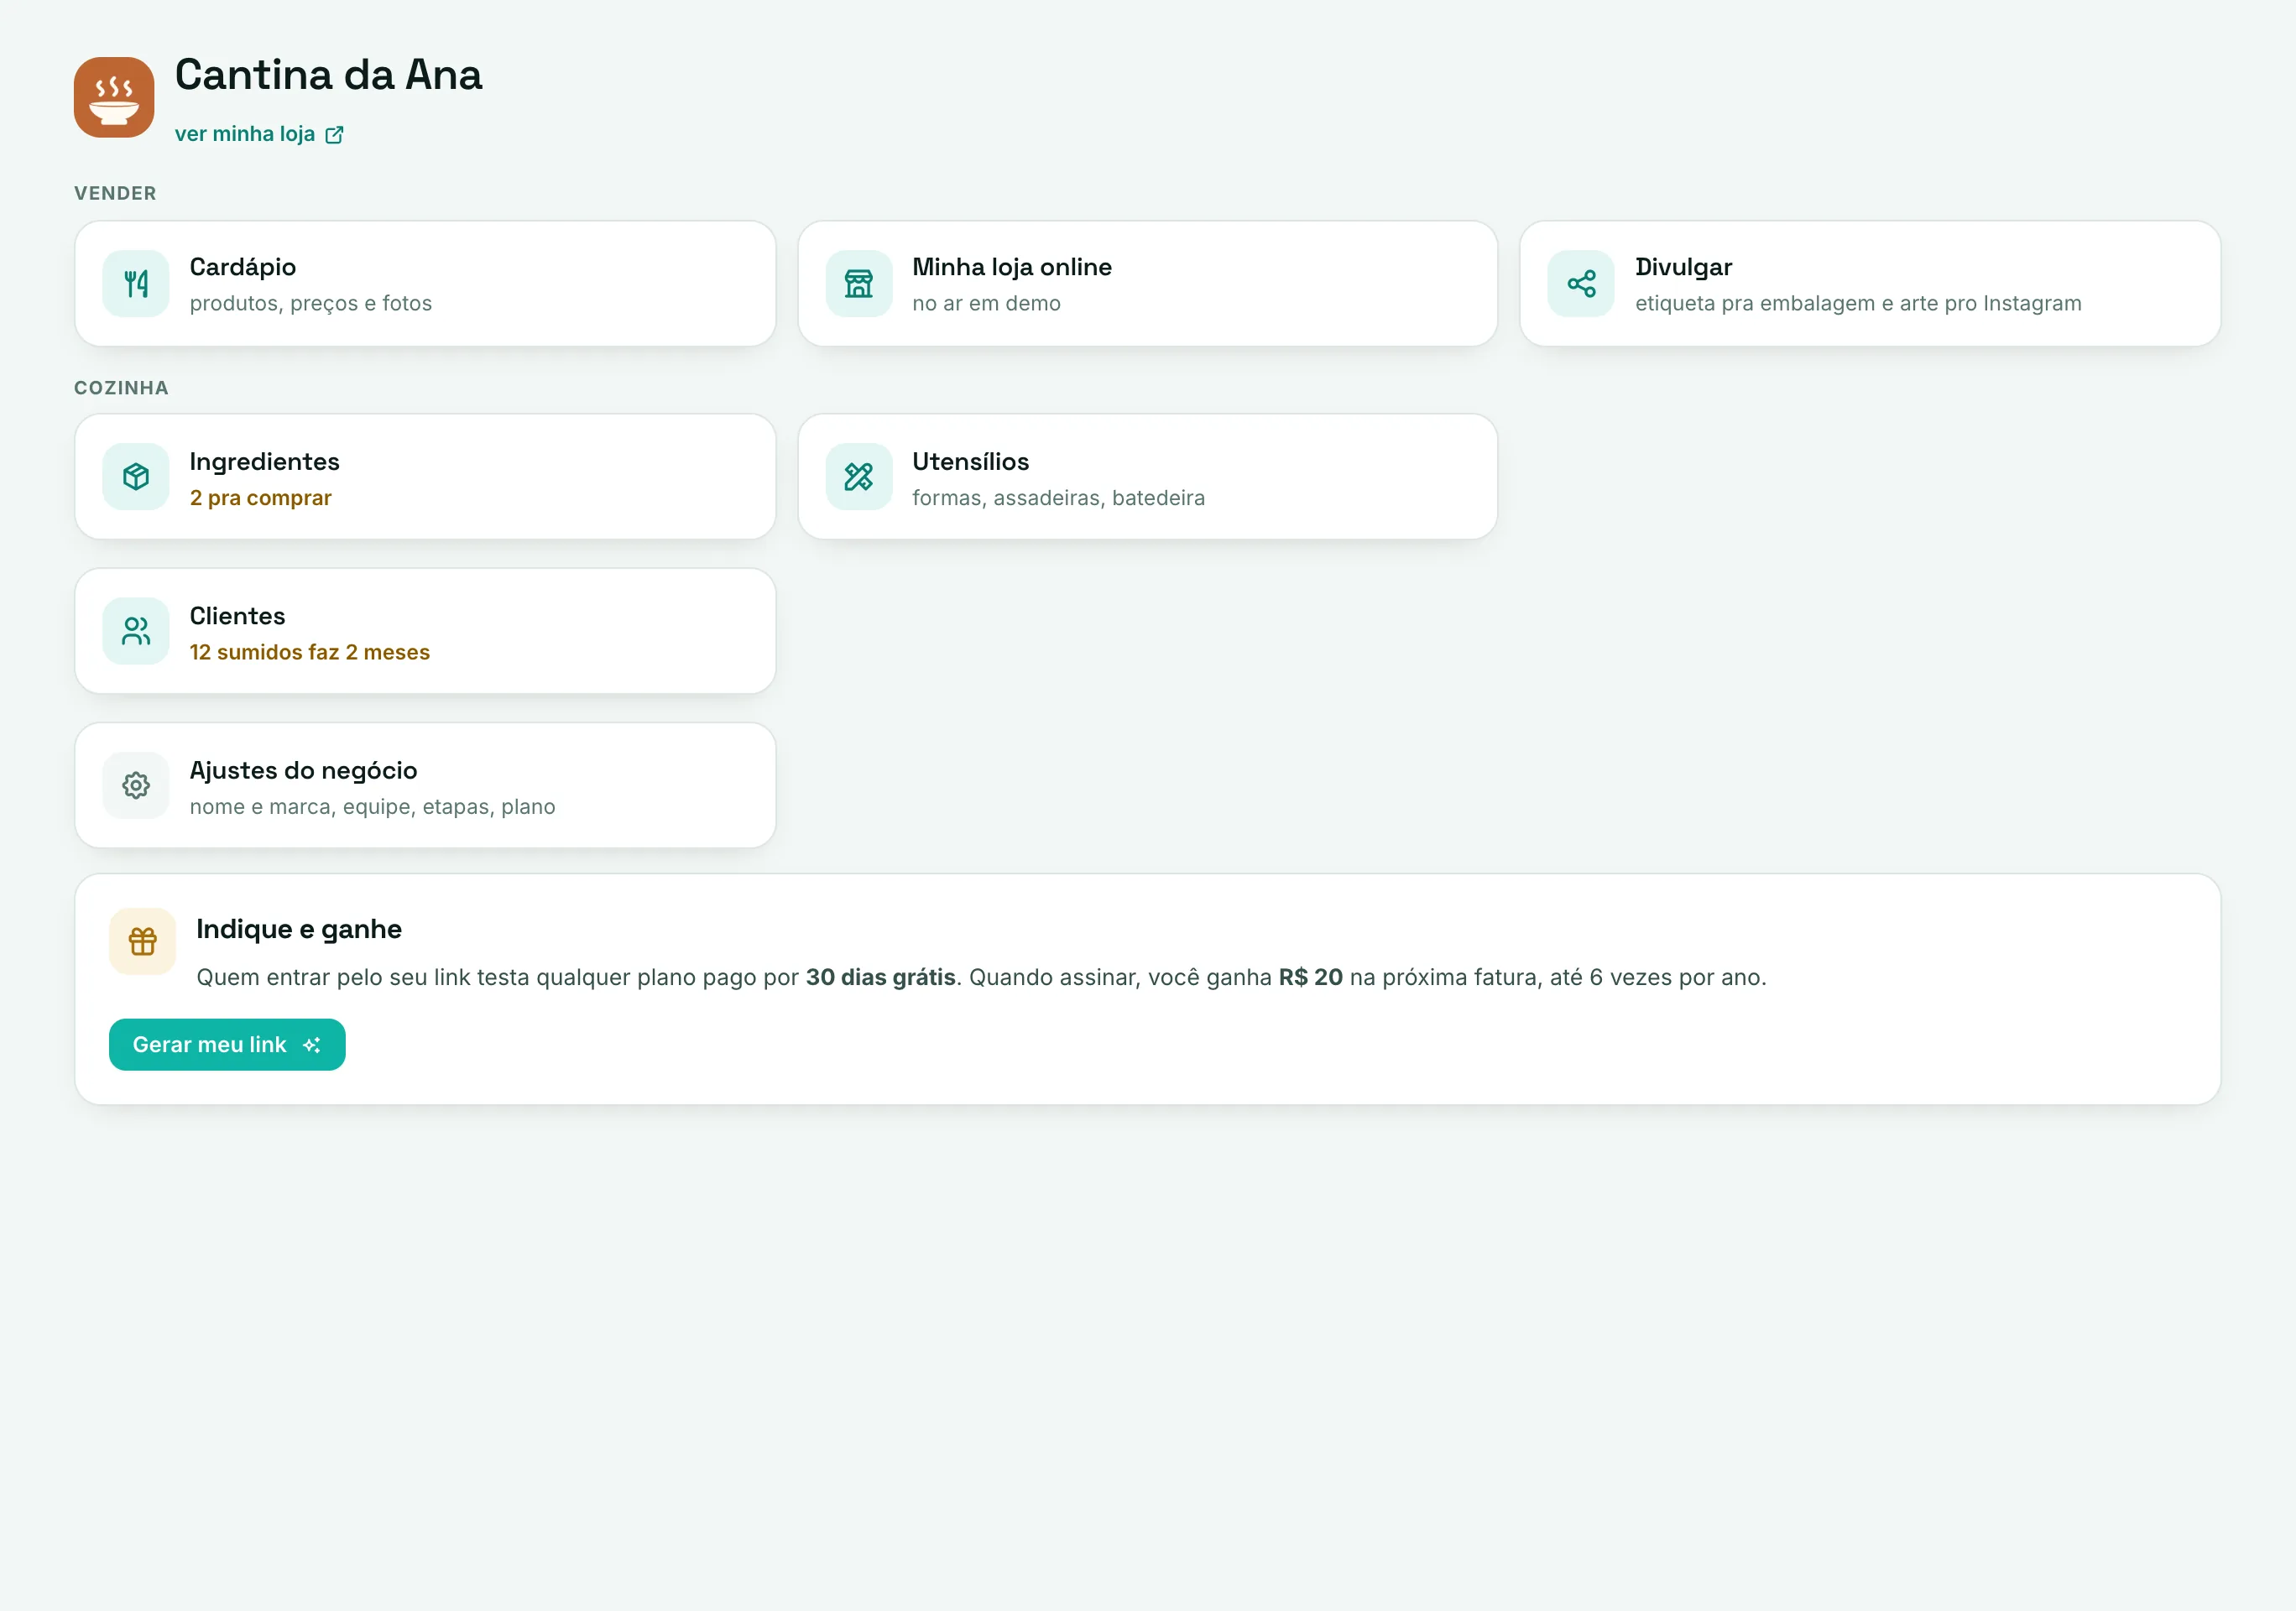Image resolution: width=2296 pixels, height=1611 pixels.
Task: Click the sparkle icon on Gerar meu link button
Action: 312,1045
